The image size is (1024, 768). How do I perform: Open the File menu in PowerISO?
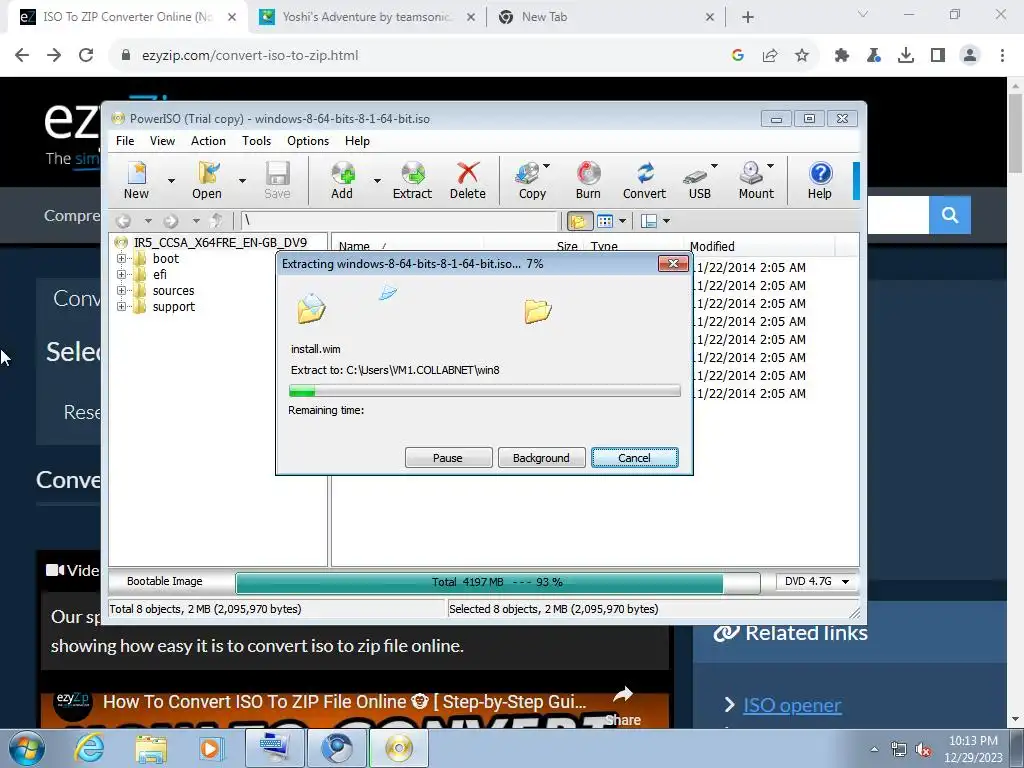(125, 140)
